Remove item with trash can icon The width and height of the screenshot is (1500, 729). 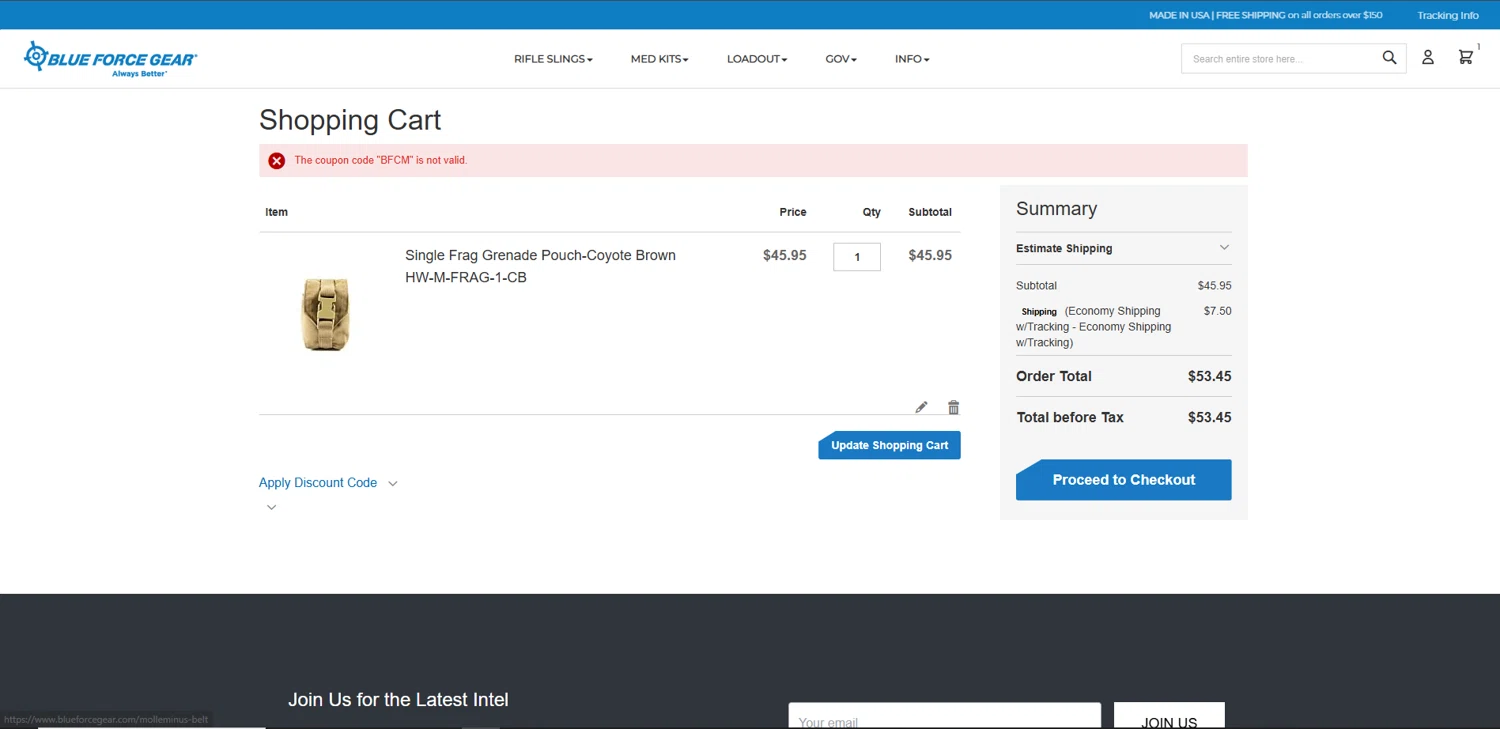click(x=953, y=407)
